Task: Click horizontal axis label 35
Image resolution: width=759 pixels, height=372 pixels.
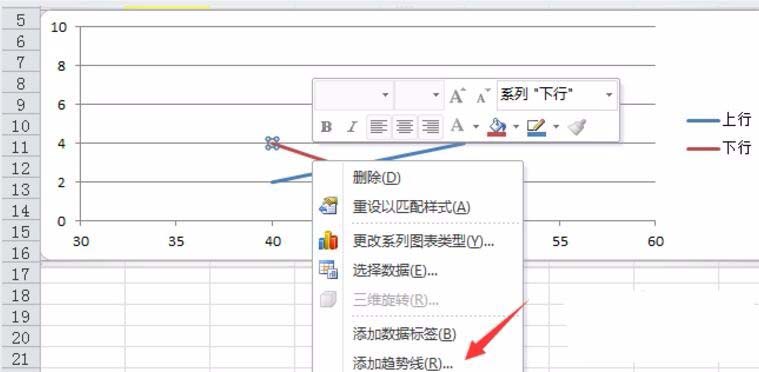Action: (176, 241)
